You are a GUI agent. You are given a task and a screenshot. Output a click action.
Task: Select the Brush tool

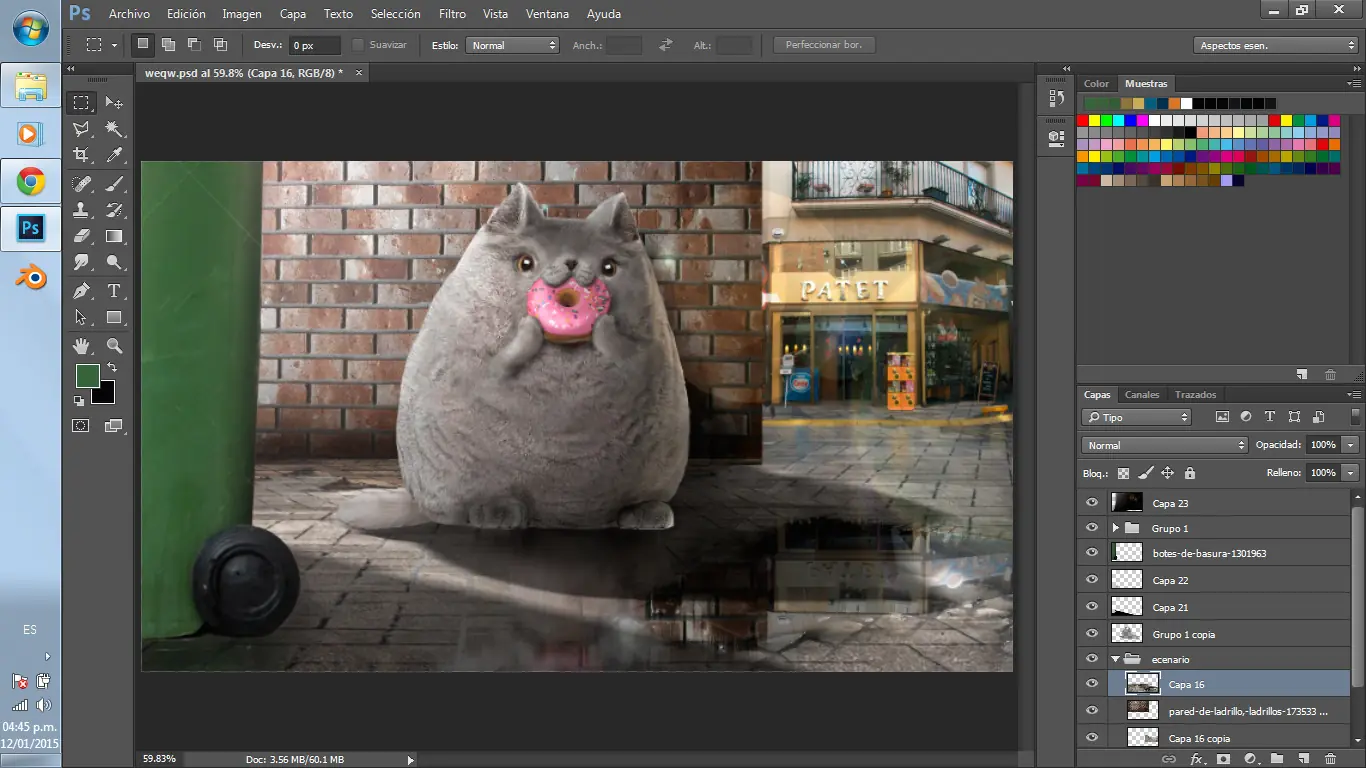[114, 184]
